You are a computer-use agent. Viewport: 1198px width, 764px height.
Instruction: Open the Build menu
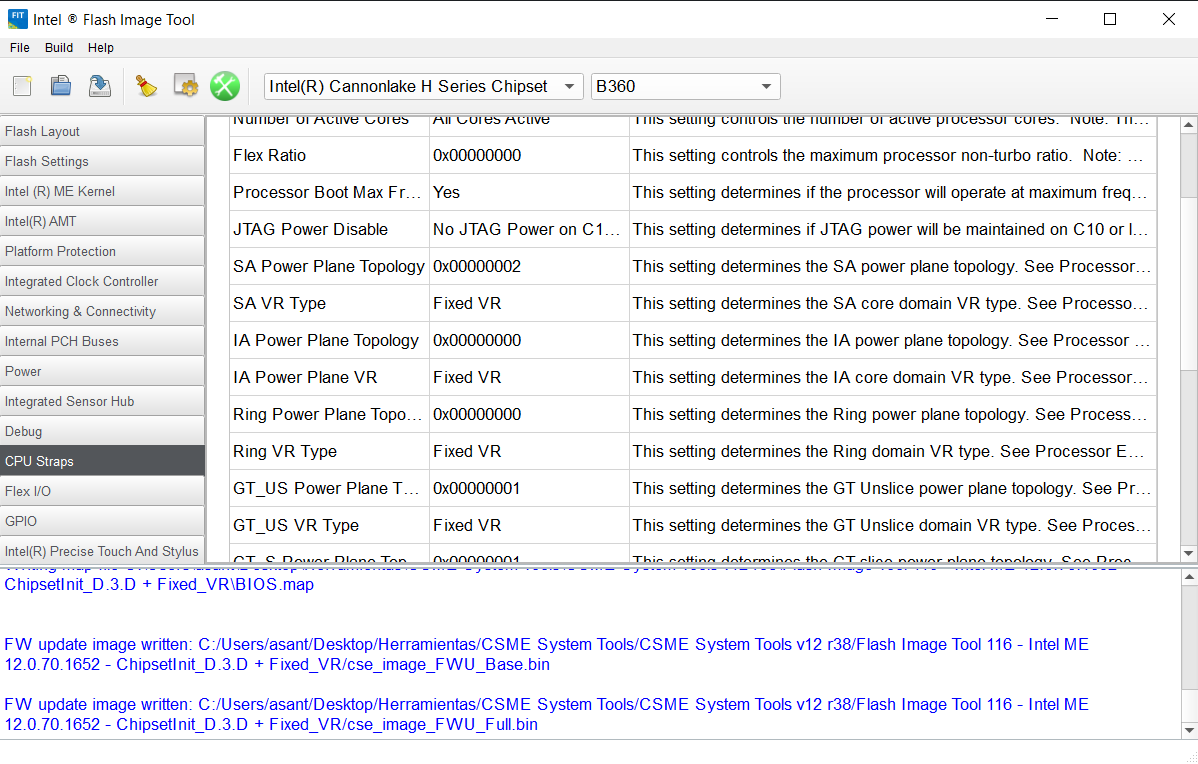[x=59, y=47]
